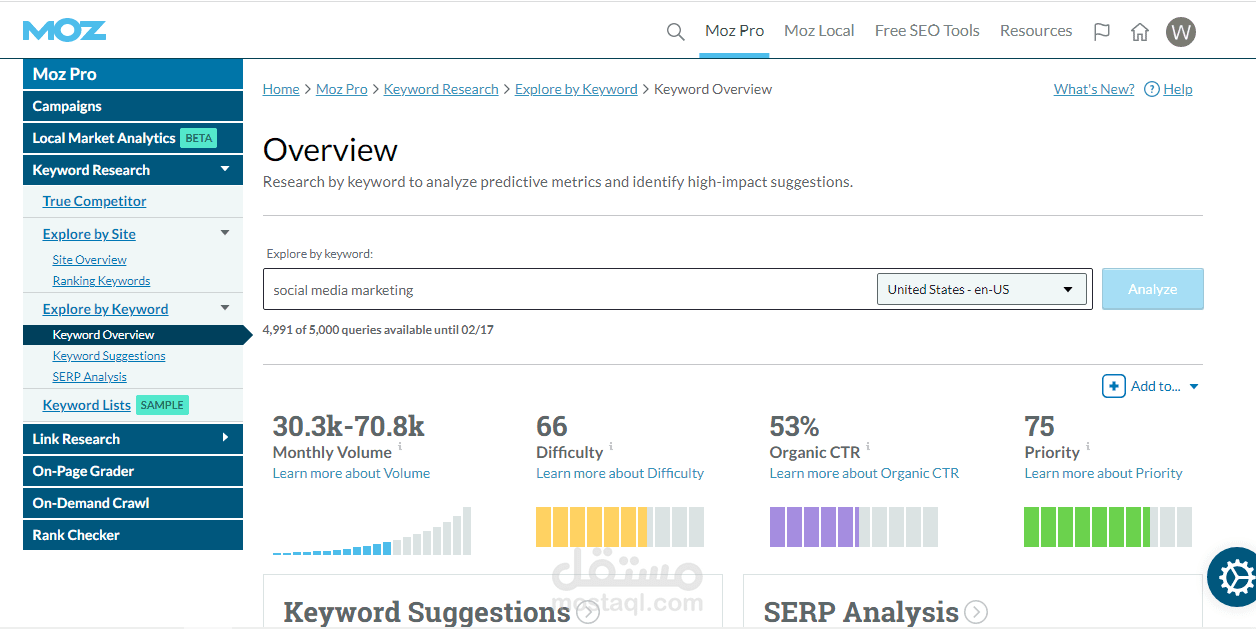Screen dimensions: 1256x629
Task: Click Moz Pro in the breadcrumb
Action: (x=342, y=89)
